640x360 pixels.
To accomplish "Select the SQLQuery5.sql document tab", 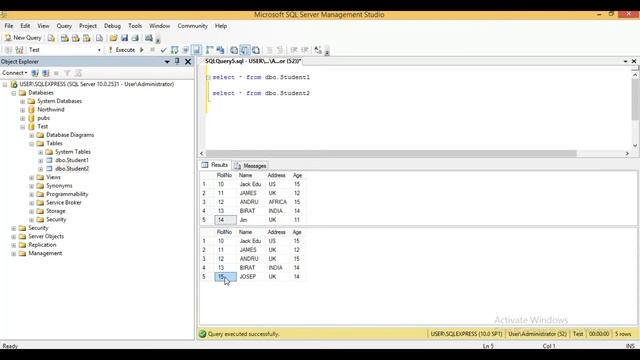I will pos(253,61).
